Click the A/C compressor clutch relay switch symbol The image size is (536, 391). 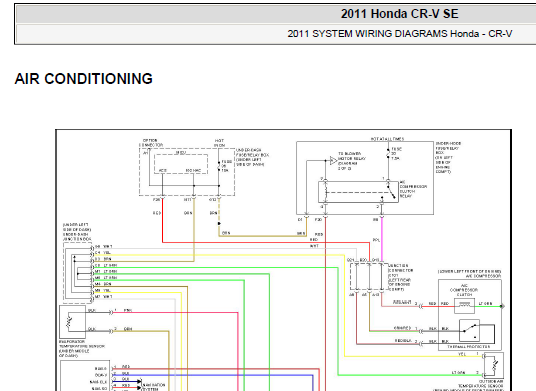coord(390,192)
